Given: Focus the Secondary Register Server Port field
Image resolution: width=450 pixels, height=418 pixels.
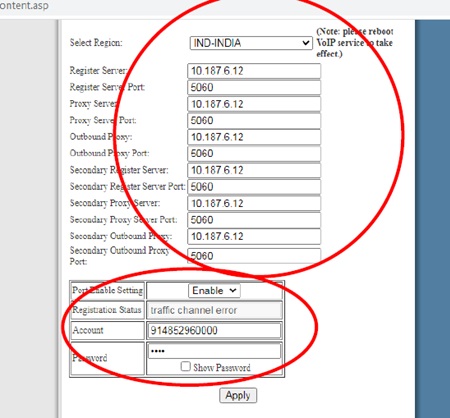Looking at the screenshot, I should pyautogui.click(x=254, y=187).
